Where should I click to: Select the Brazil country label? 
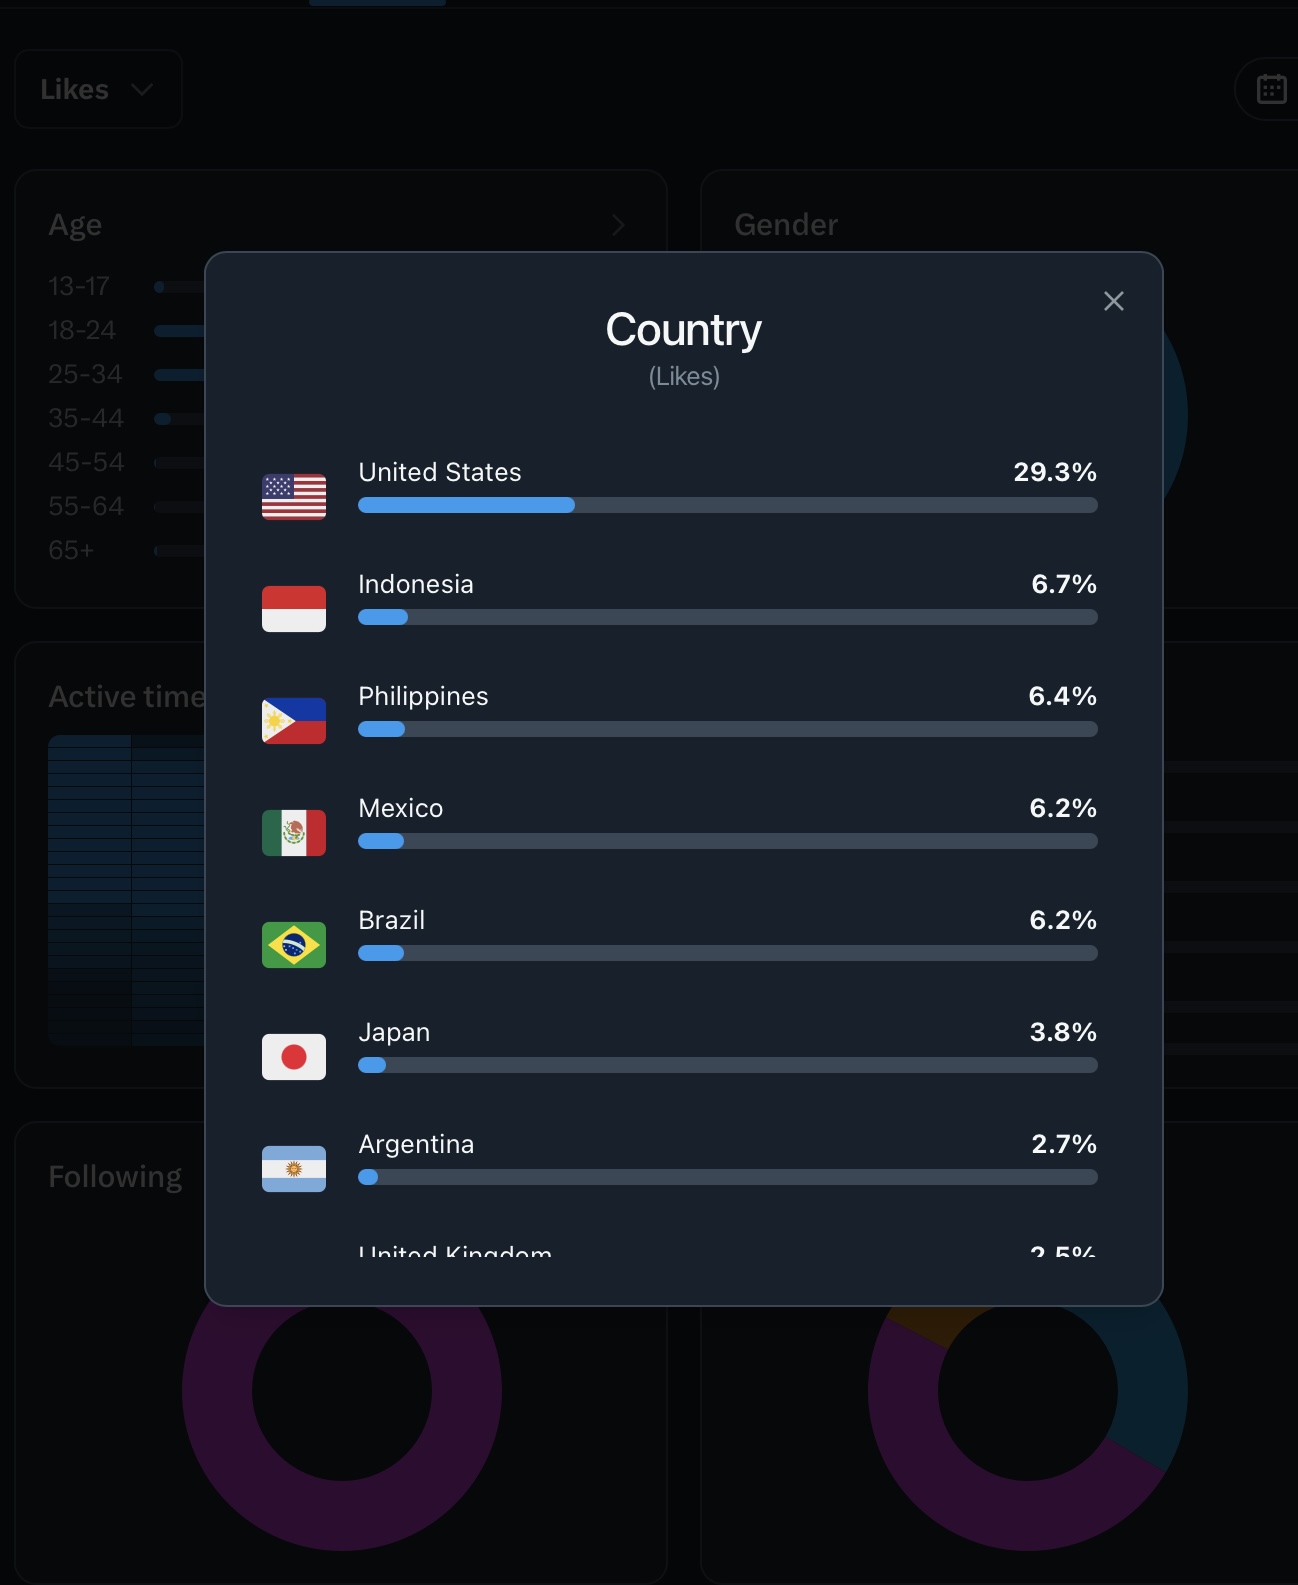(391, 920)
